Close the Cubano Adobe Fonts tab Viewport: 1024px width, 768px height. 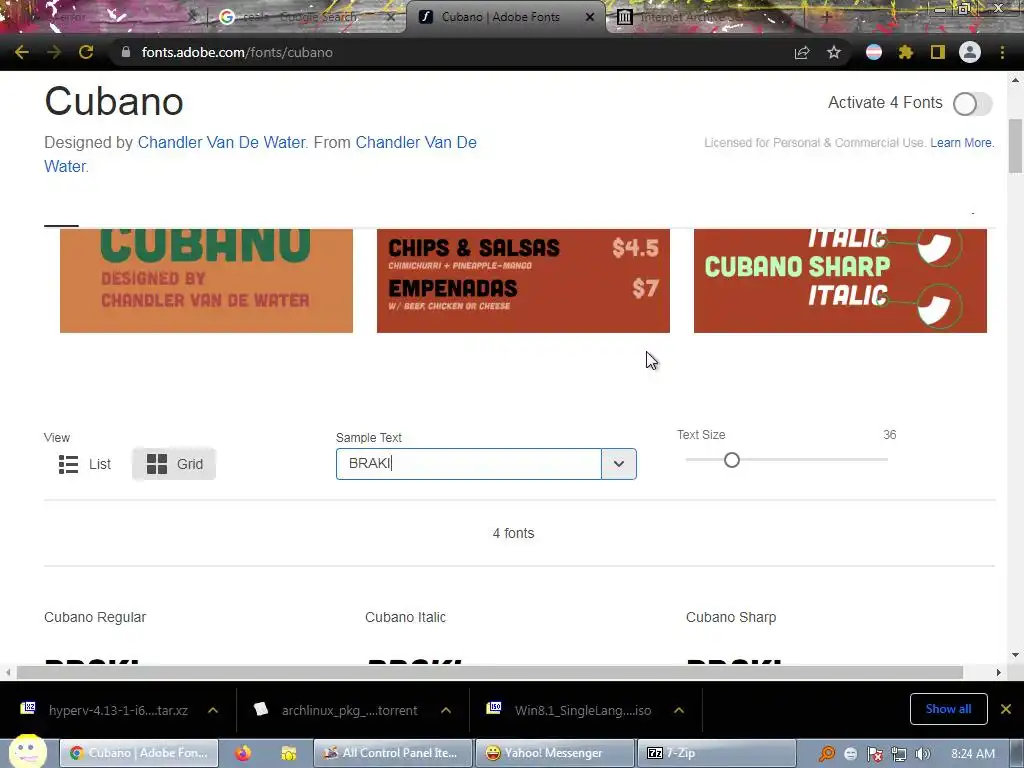(x=590, y=17)
